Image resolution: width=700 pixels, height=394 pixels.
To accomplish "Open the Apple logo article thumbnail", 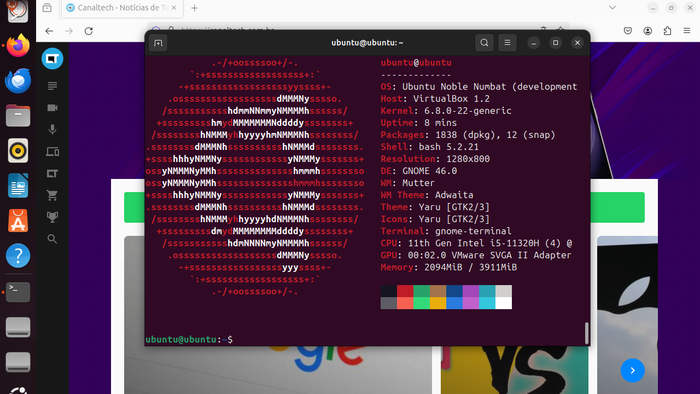I will pyautogui.click(x=627, y=315).
